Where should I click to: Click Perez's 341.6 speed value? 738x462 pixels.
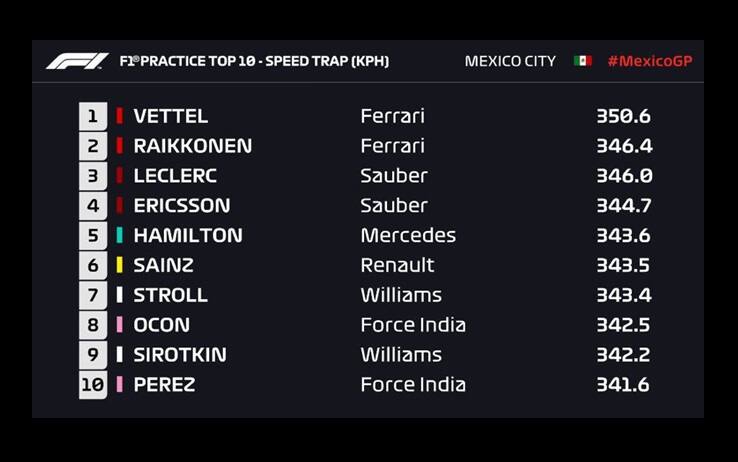[x=623, y=384]
